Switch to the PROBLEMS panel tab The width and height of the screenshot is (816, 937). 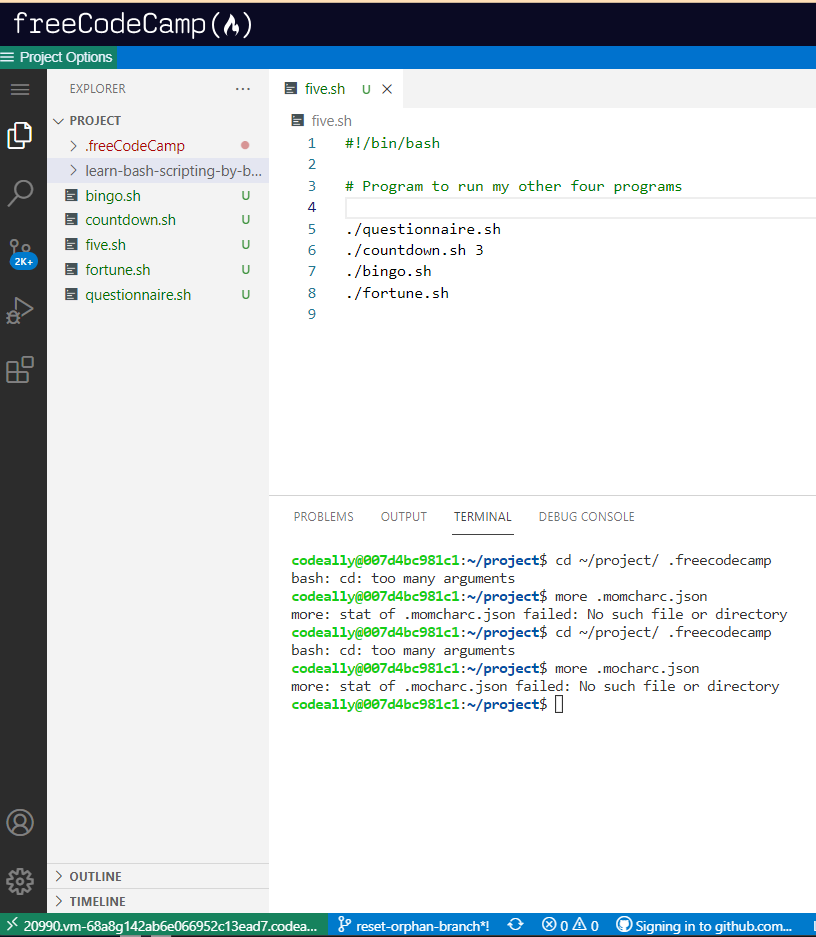tap(323, 517)
